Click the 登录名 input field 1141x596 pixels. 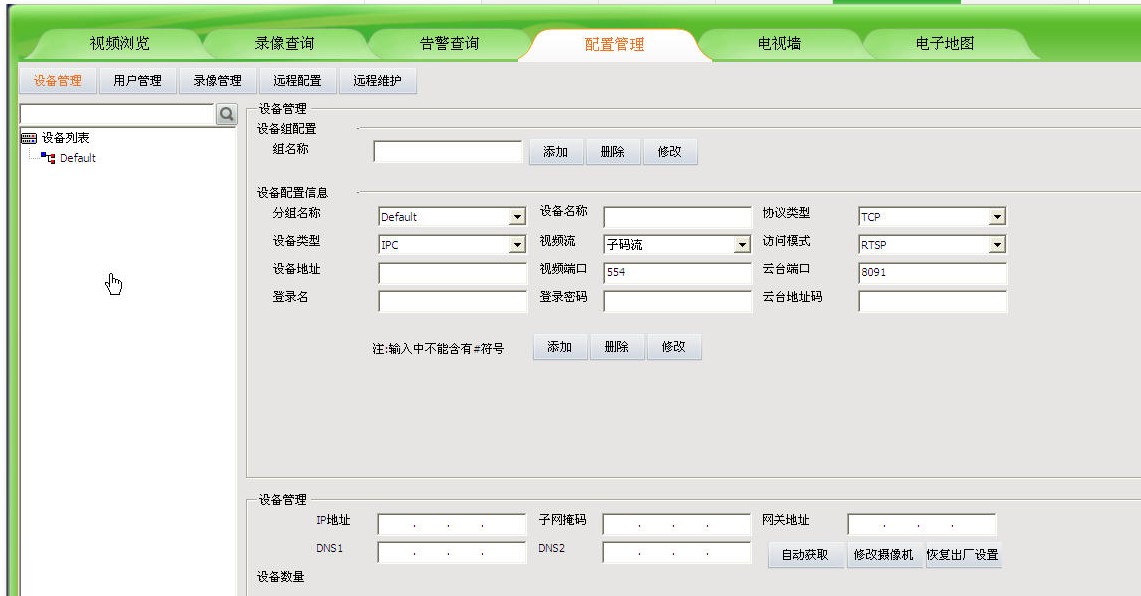coord(452,301)
